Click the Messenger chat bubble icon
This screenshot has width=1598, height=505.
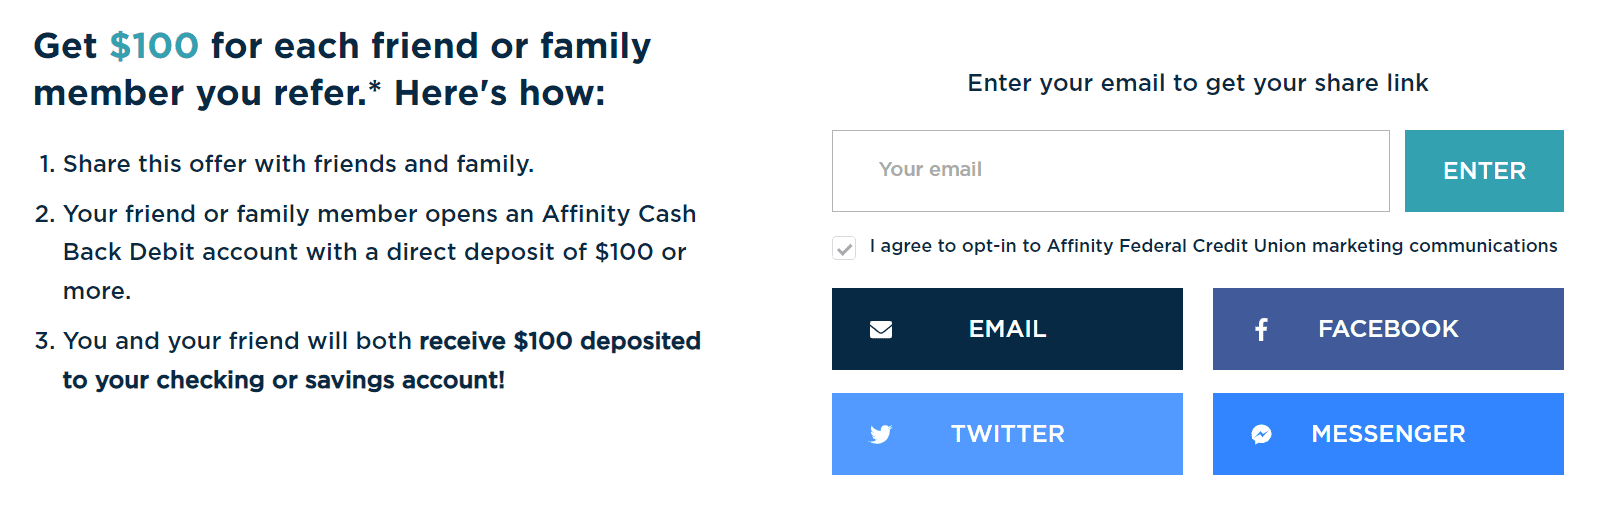[1262, 434]
